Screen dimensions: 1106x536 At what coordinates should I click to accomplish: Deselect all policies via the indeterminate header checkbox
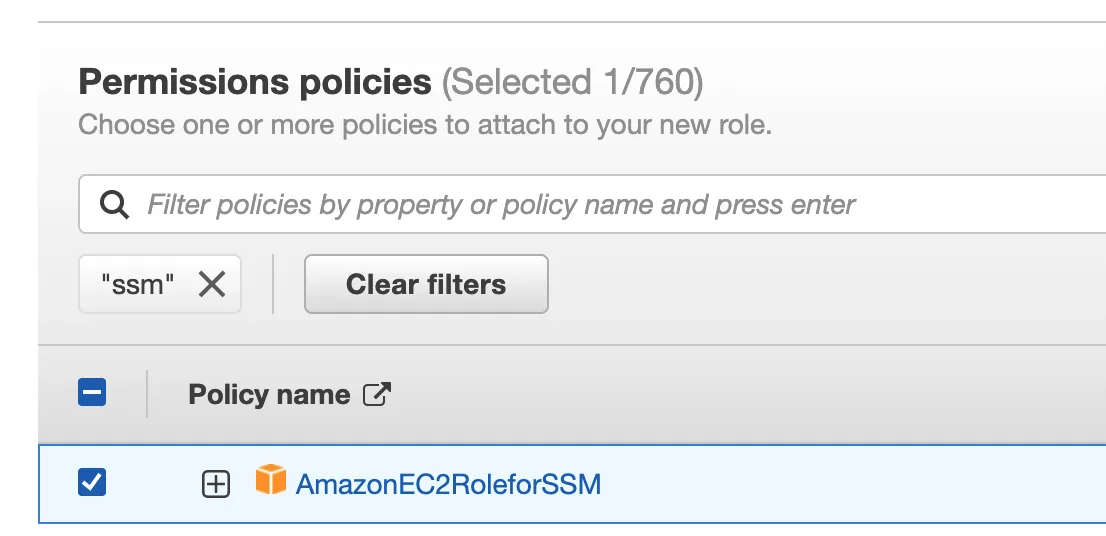92,392
